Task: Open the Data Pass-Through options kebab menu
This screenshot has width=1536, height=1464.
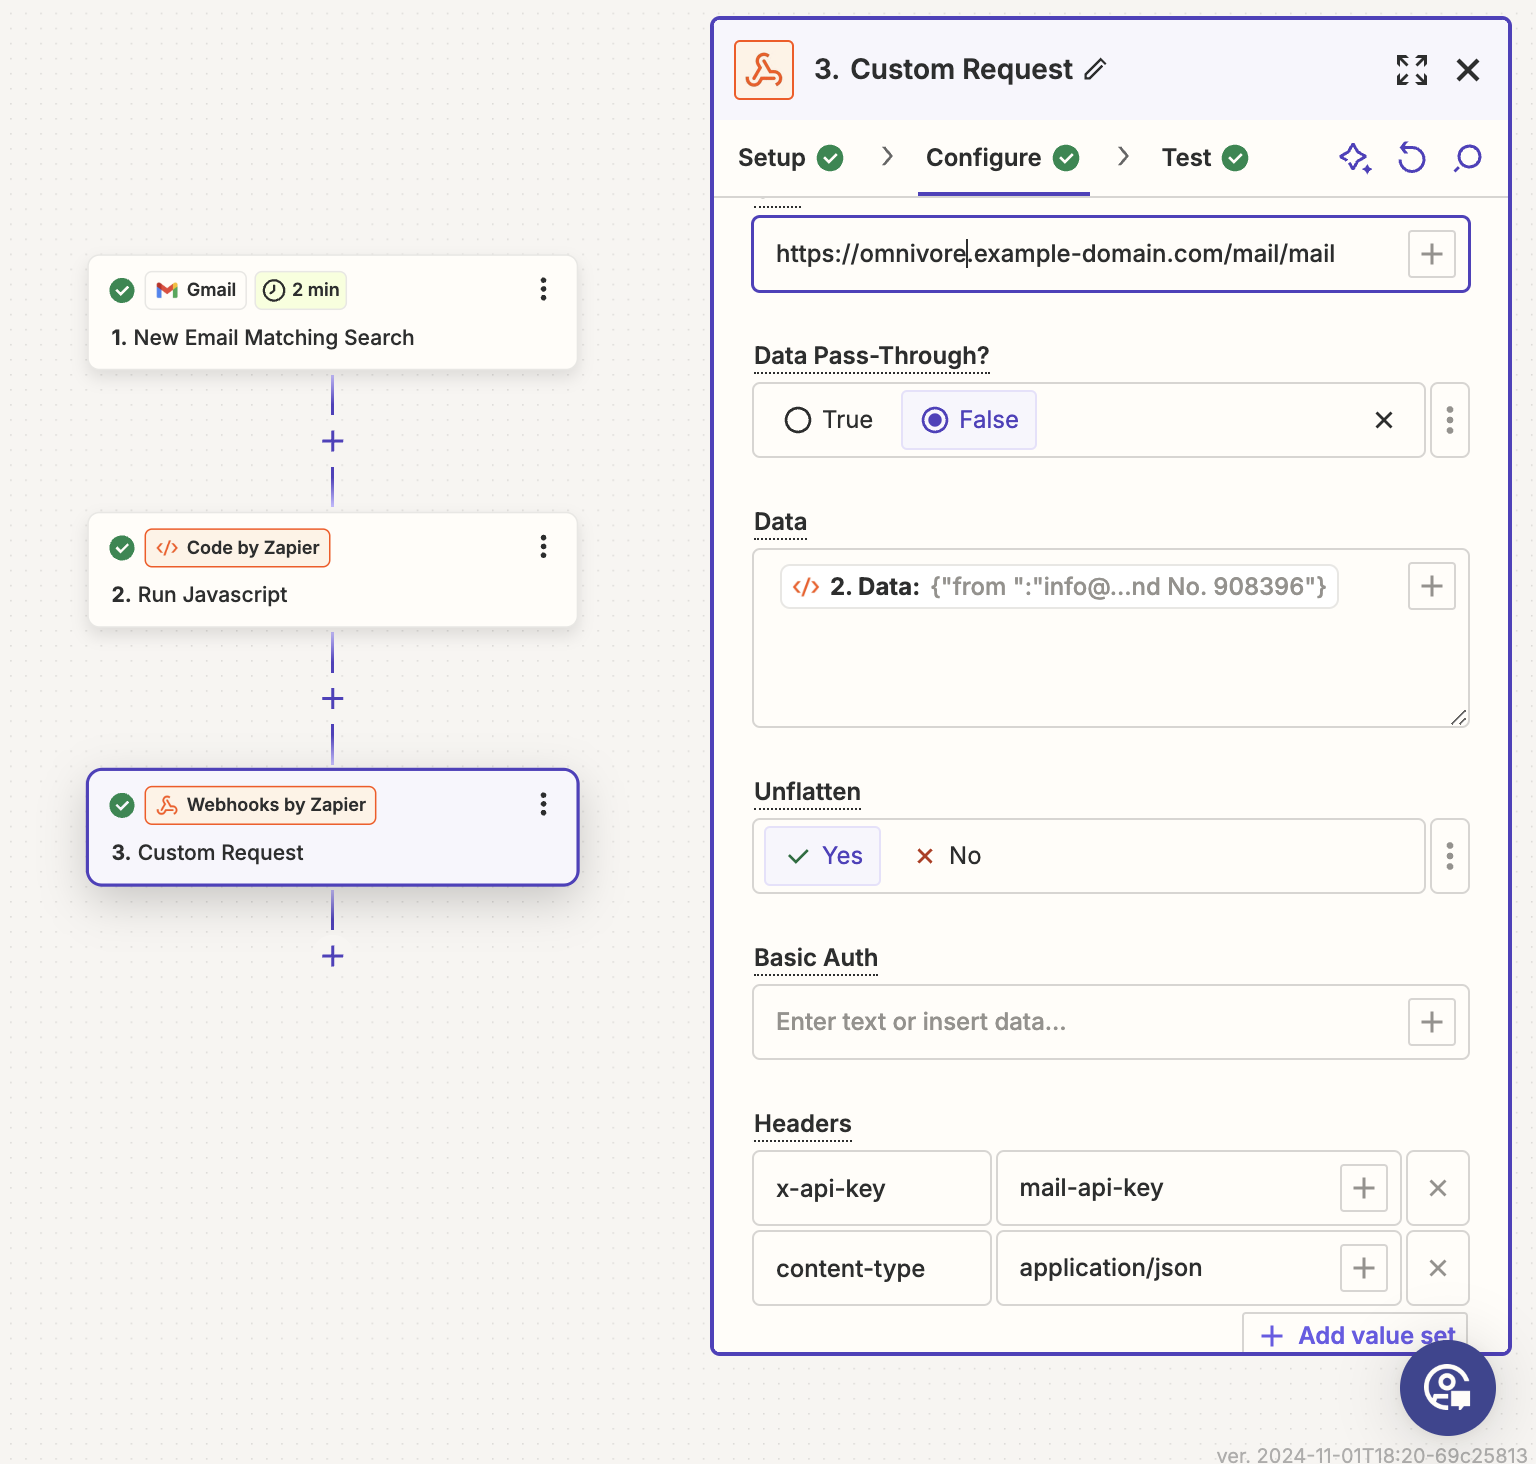Action: click(1449, 420)
